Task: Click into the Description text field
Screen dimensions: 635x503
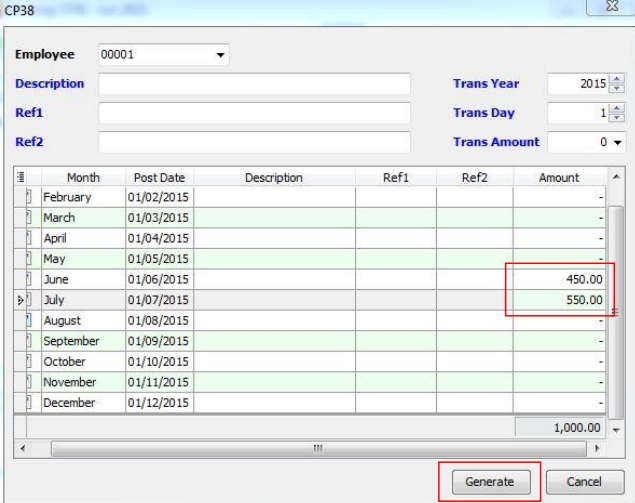Action: 254,84
